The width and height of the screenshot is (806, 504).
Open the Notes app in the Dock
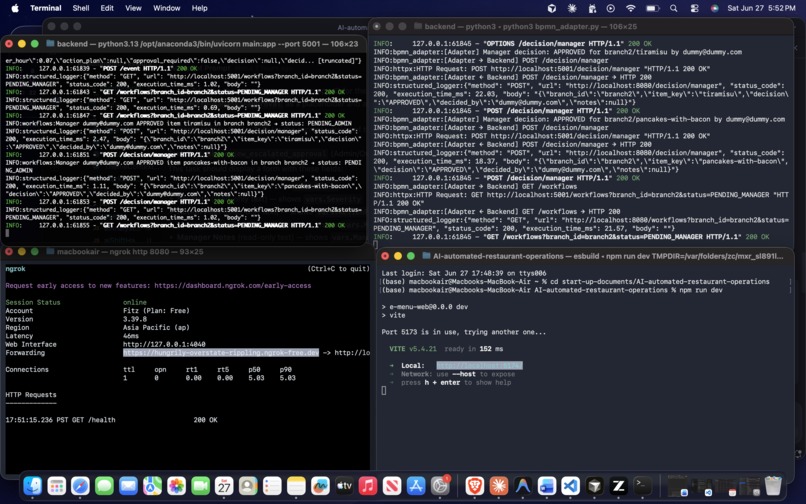click(x=296, y=485)
